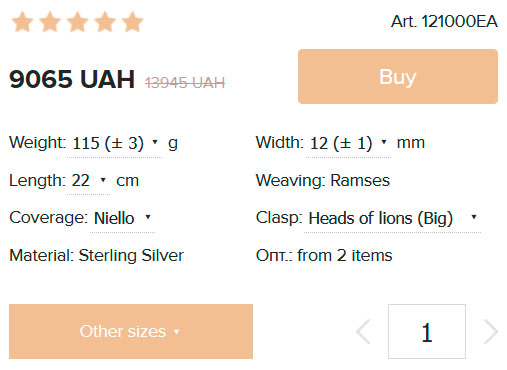Click the first rating star
This screenshot has height=370, width=507.
point(22,22)
